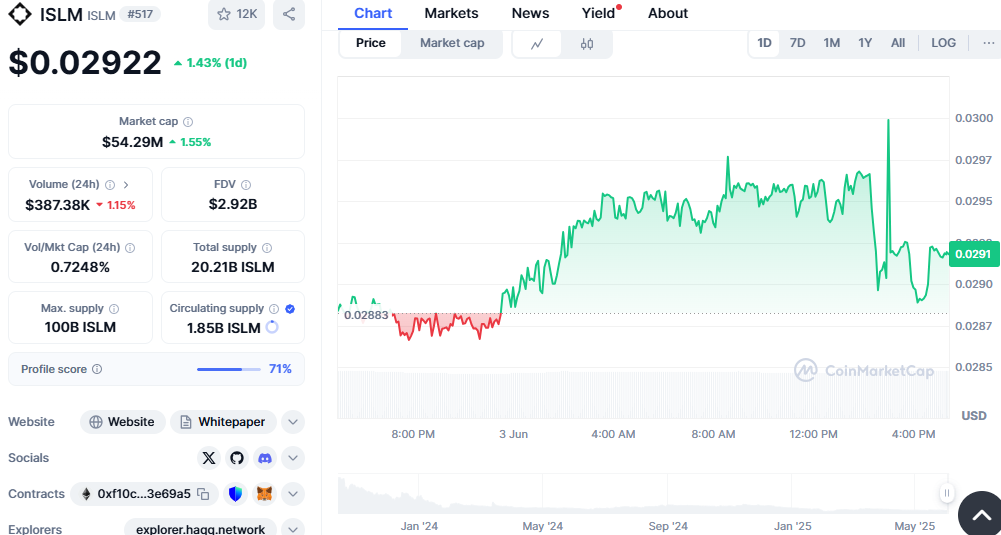1001x535 pixels.
Task: Click the circulating supply progress ring
Action: click(x=271, y=328)
